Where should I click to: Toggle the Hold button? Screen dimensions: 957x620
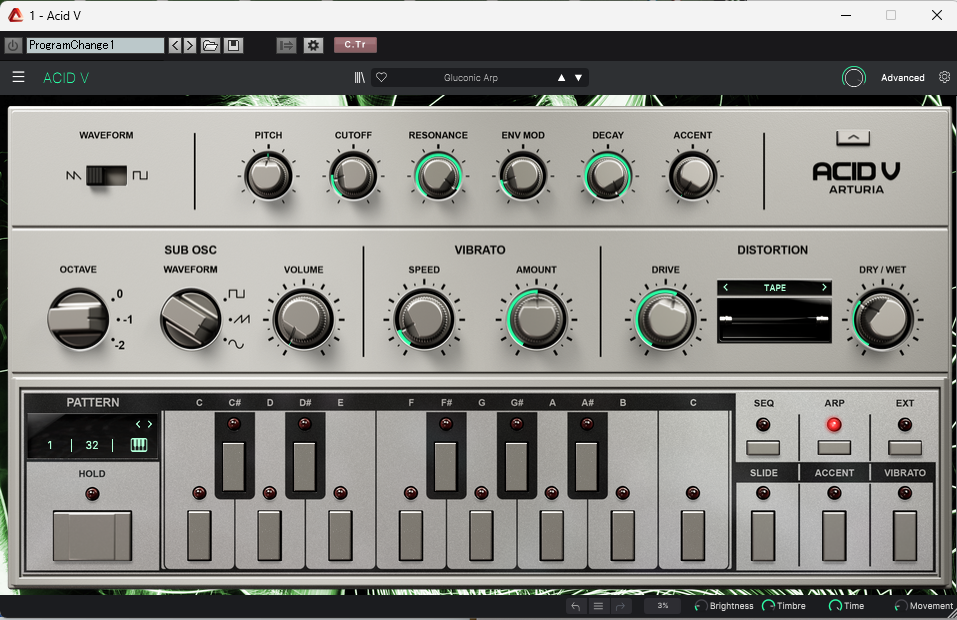tap(92, 536)
